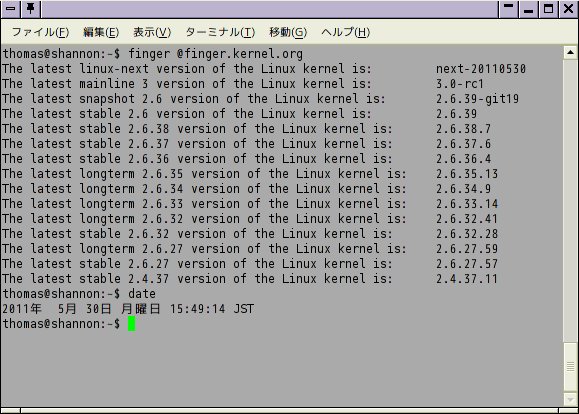579x414 pixels.
Task: Minimize the terminal window
Action: coord(528,9)
